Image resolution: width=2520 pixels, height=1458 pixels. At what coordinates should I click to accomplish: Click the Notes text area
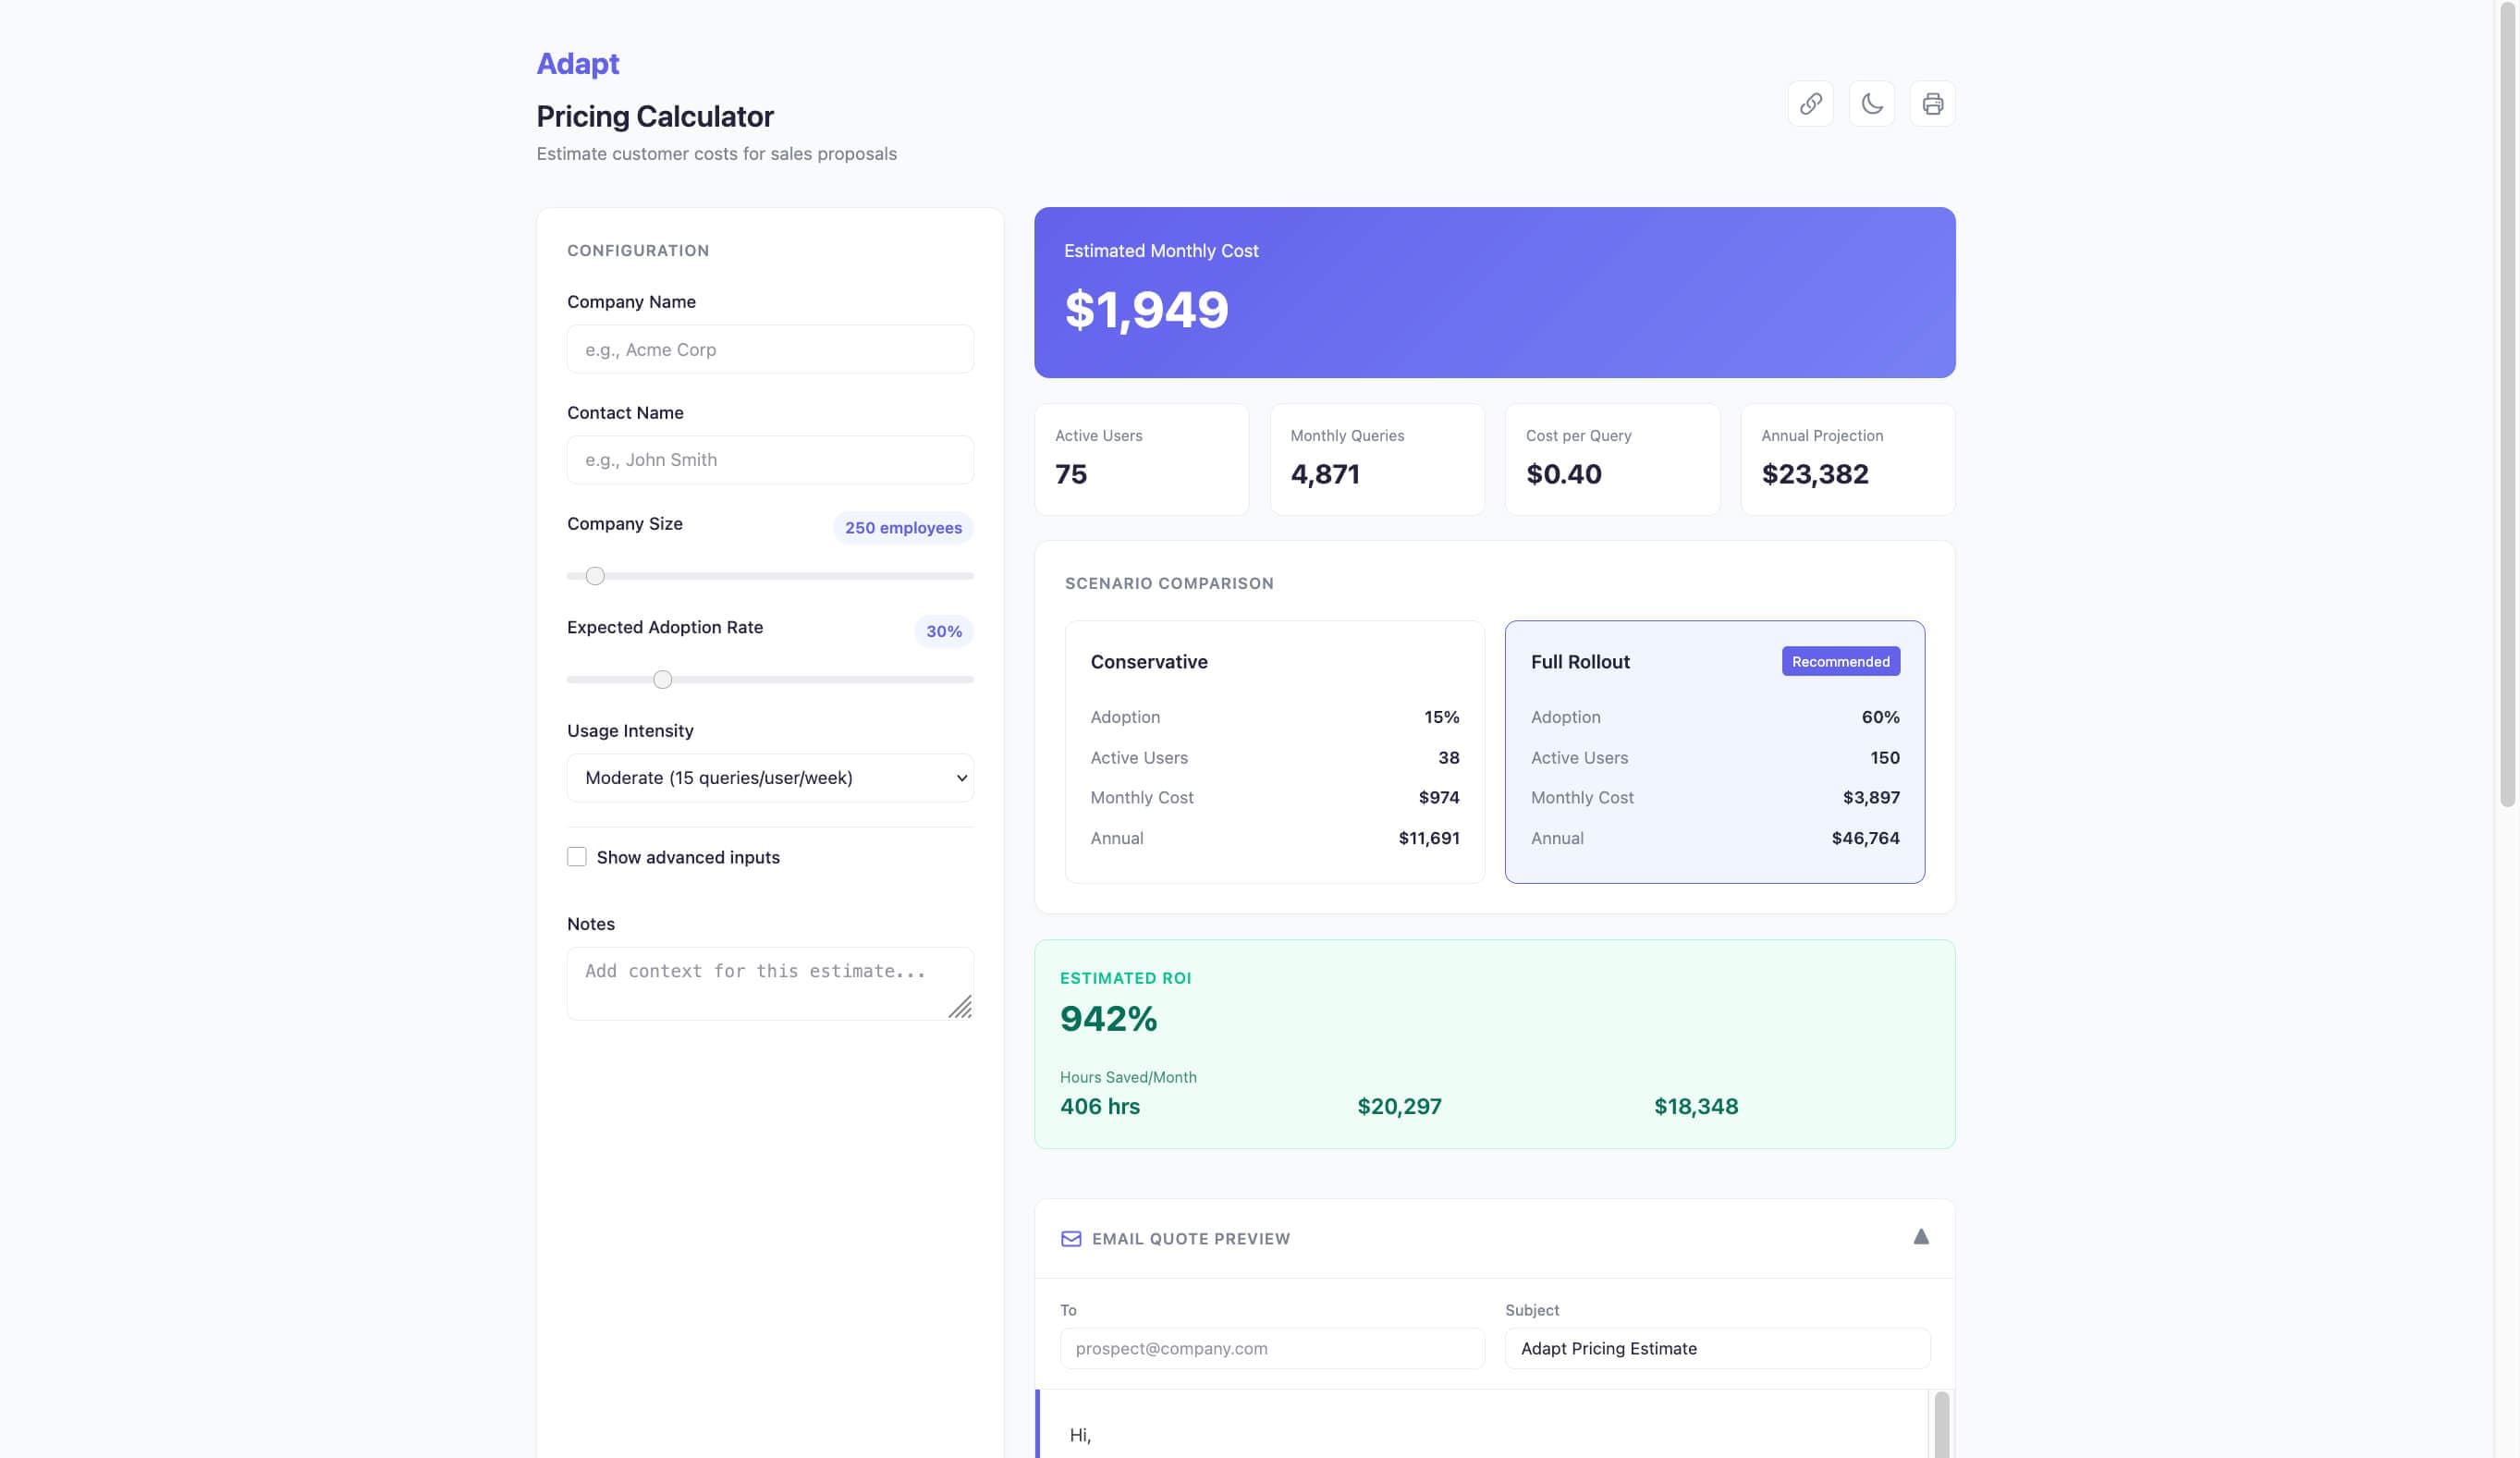(760, 982)
